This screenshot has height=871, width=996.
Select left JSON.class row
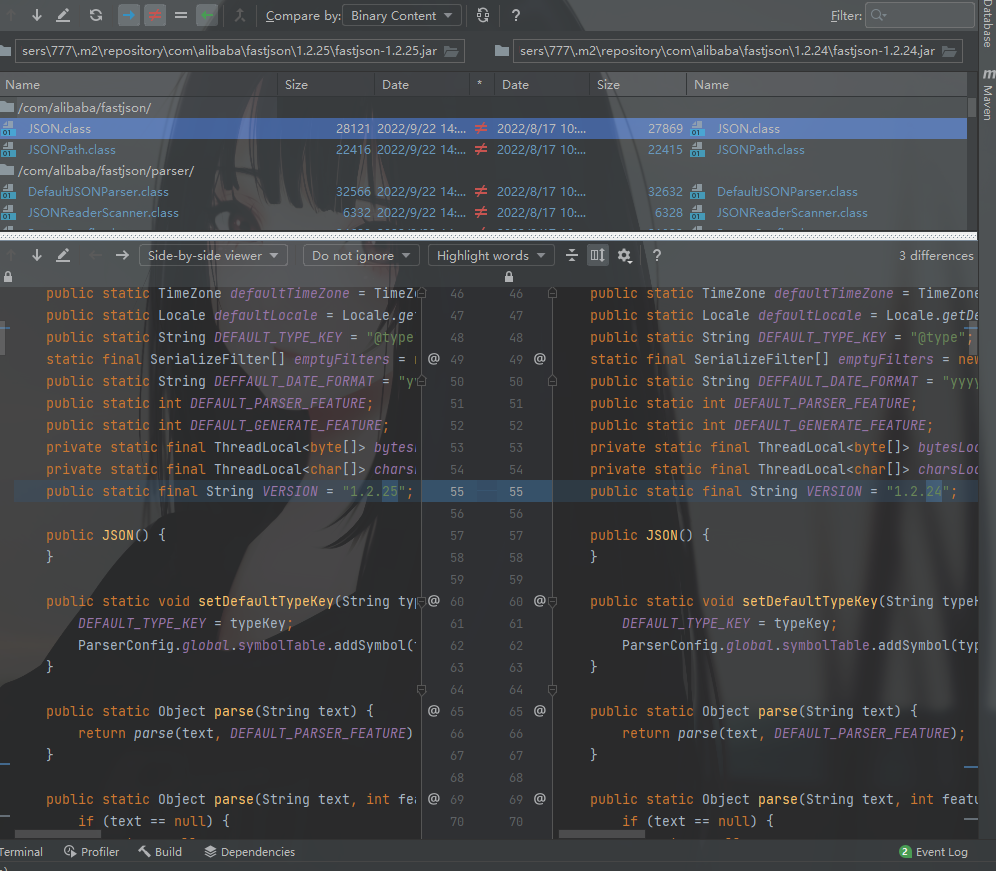pyautogui.click(x=59, y=128)
